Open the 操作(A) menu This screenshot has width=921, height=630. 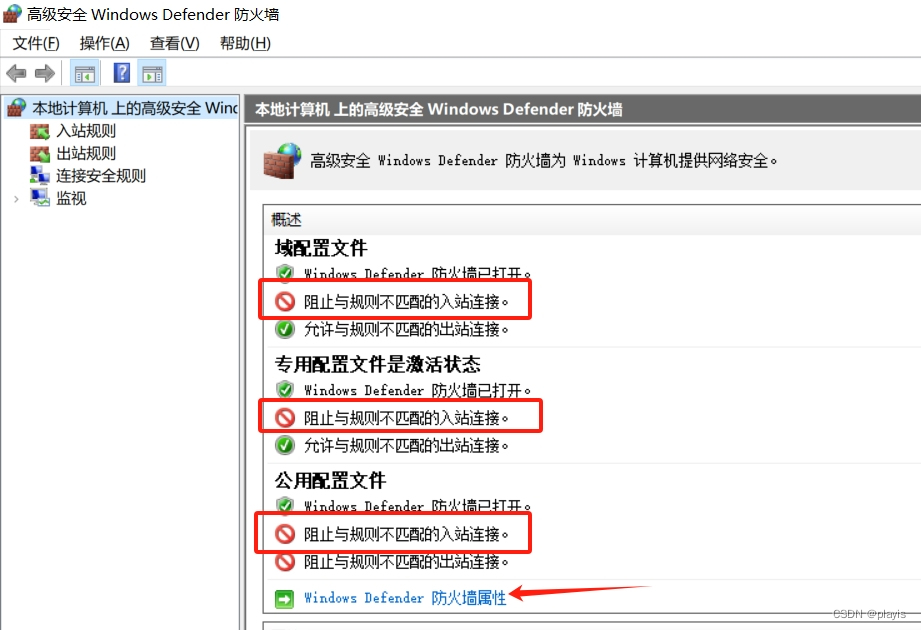click(x=105, y=43)
